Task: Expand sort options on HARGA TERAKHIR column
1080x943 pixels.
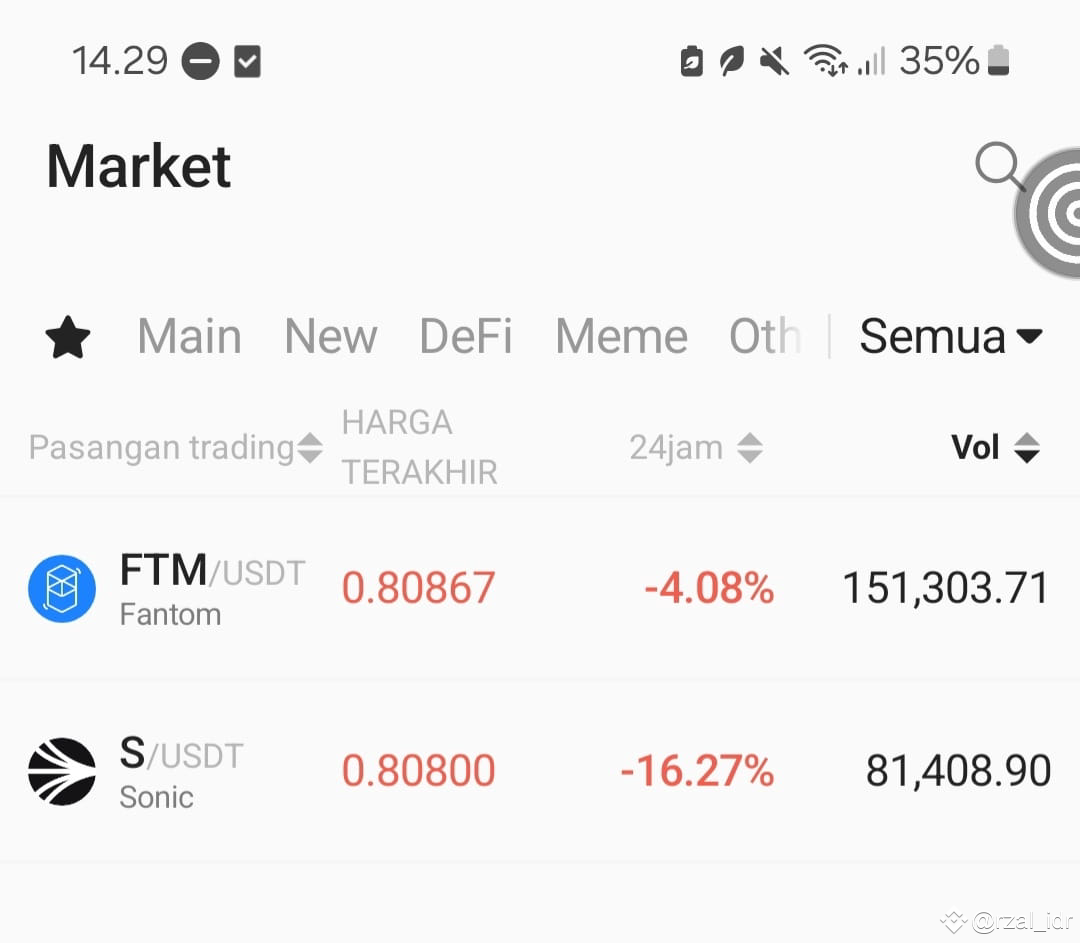Action: (420, 447)
